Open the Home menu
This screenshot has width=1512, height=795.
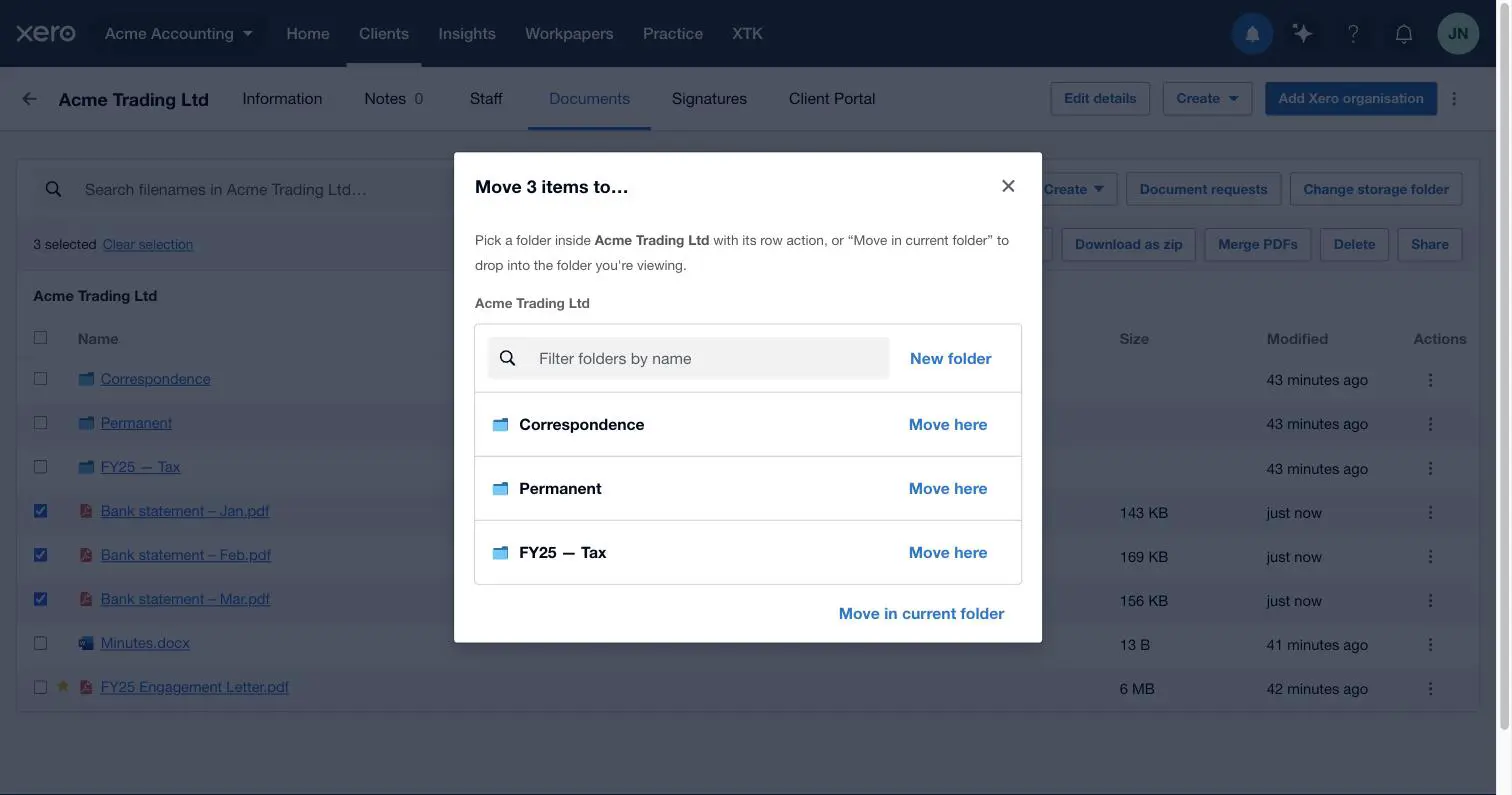[308, 34]
